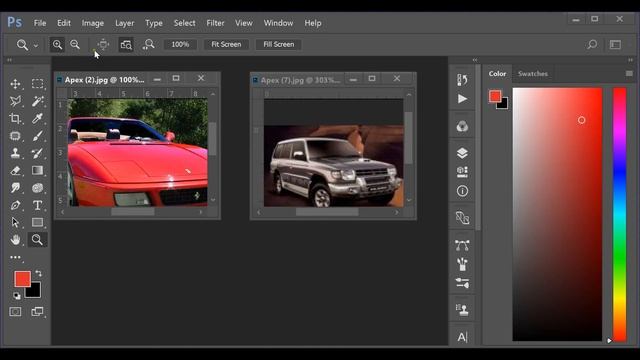Select the Clone Stamp tool
The image size is (640, 360).
coord(16,153)
